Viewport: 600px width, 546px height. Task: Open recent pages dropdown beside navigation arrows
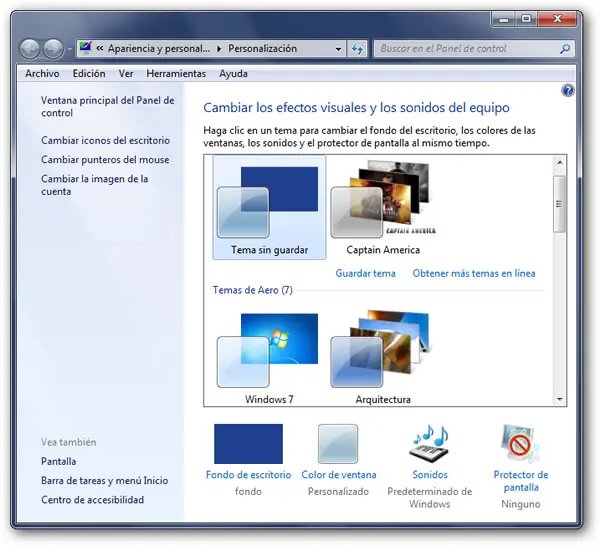coord(69,49)
